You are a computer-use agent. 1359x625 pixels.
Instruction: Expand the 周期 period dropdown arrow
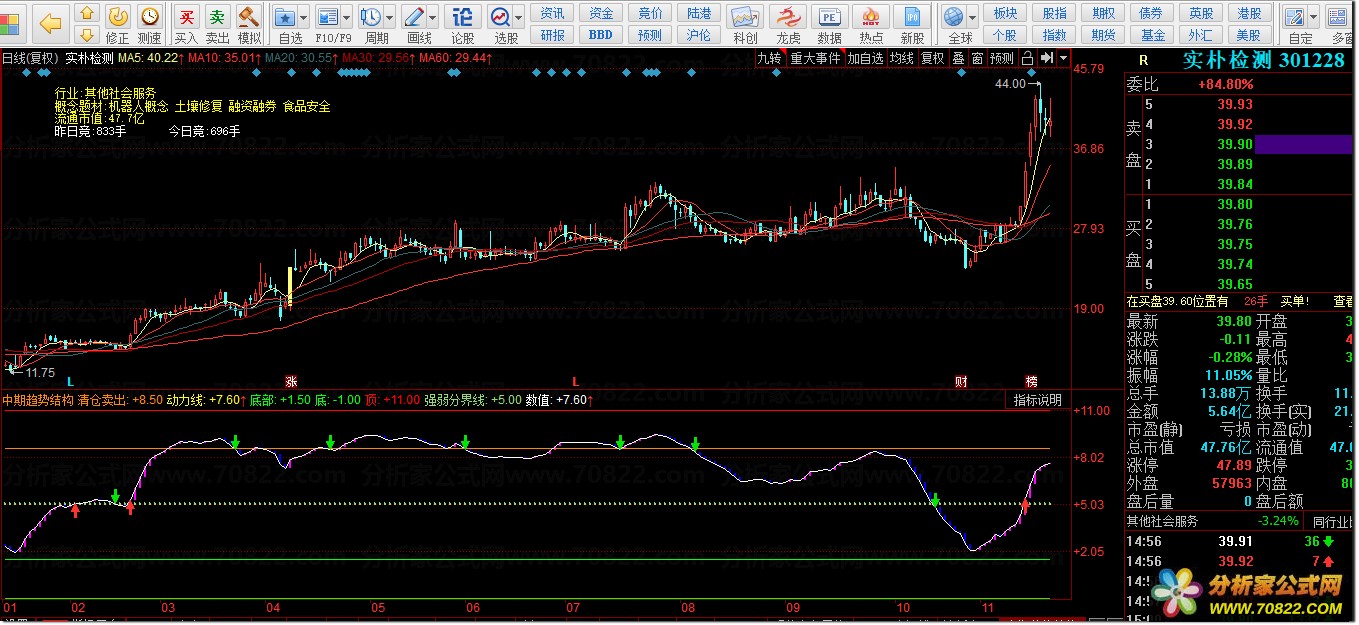point(390,17)
